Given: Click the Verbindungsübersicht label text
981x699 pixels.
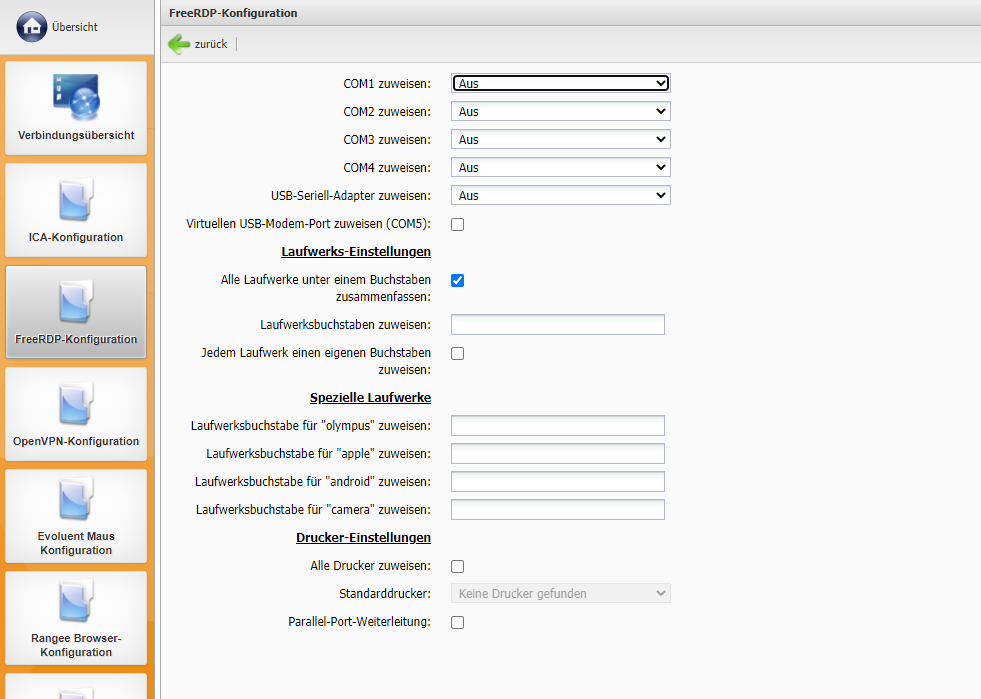Looking at the screenshot, I should coord(76,135).
